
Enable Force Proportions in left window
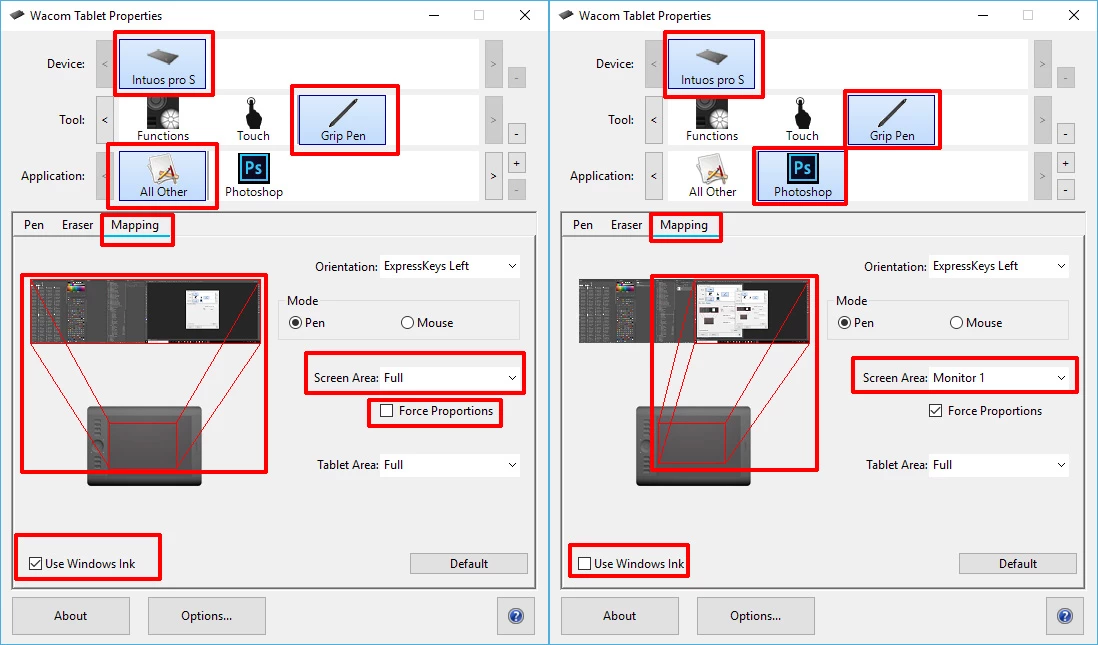[x=387, y=411]
